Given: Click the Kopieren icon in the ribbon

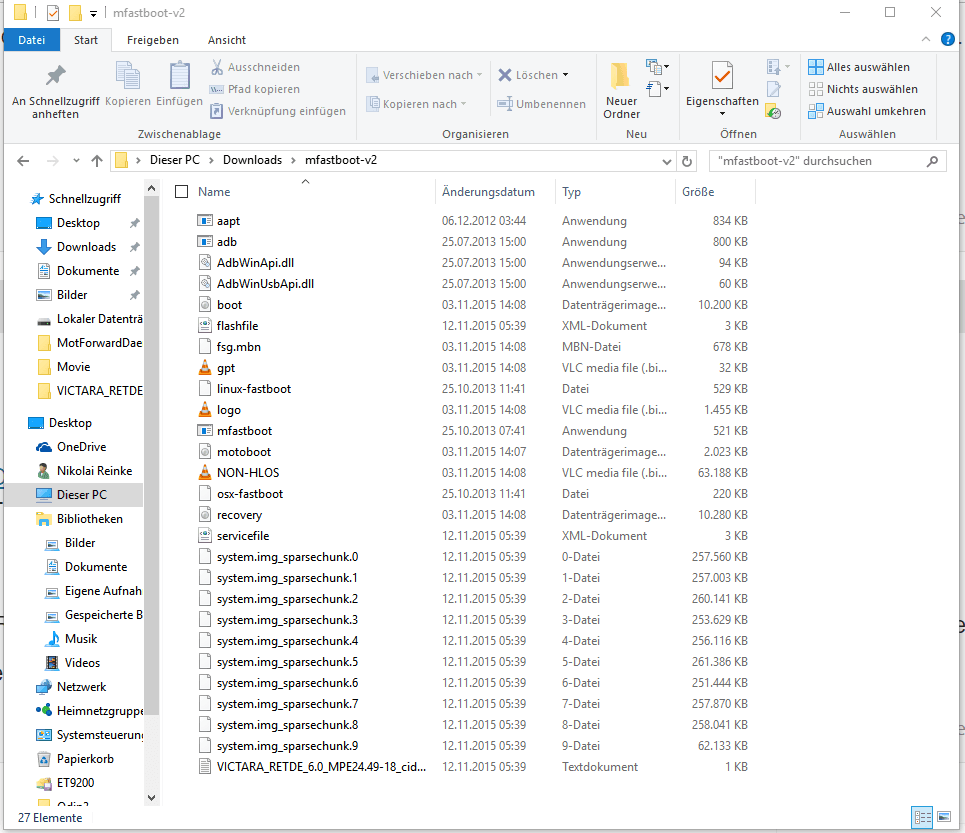Looking at the screenshot, I should pyautogui.click(x=128, y=77).
